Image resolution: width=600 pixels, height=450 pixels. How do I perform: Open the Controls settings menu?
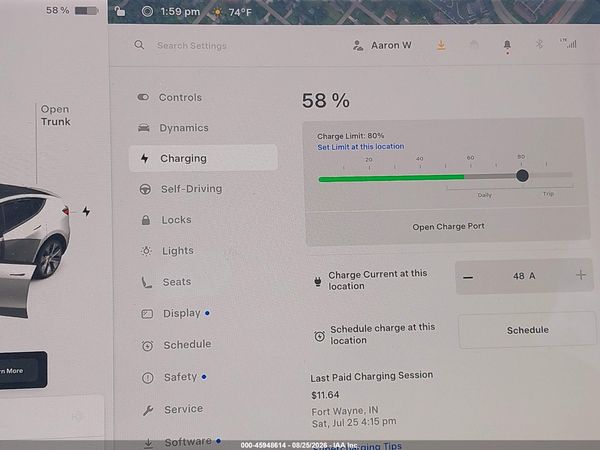tap(180, 98)
